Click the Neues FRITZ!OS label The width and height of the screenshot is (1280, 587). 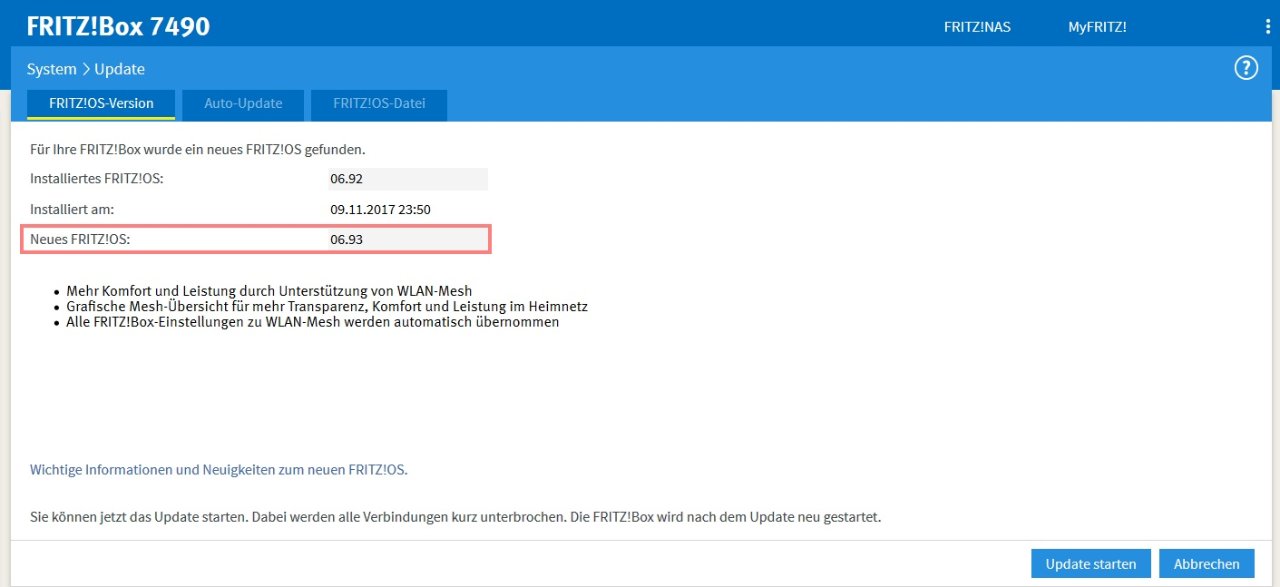pos(80,240)
